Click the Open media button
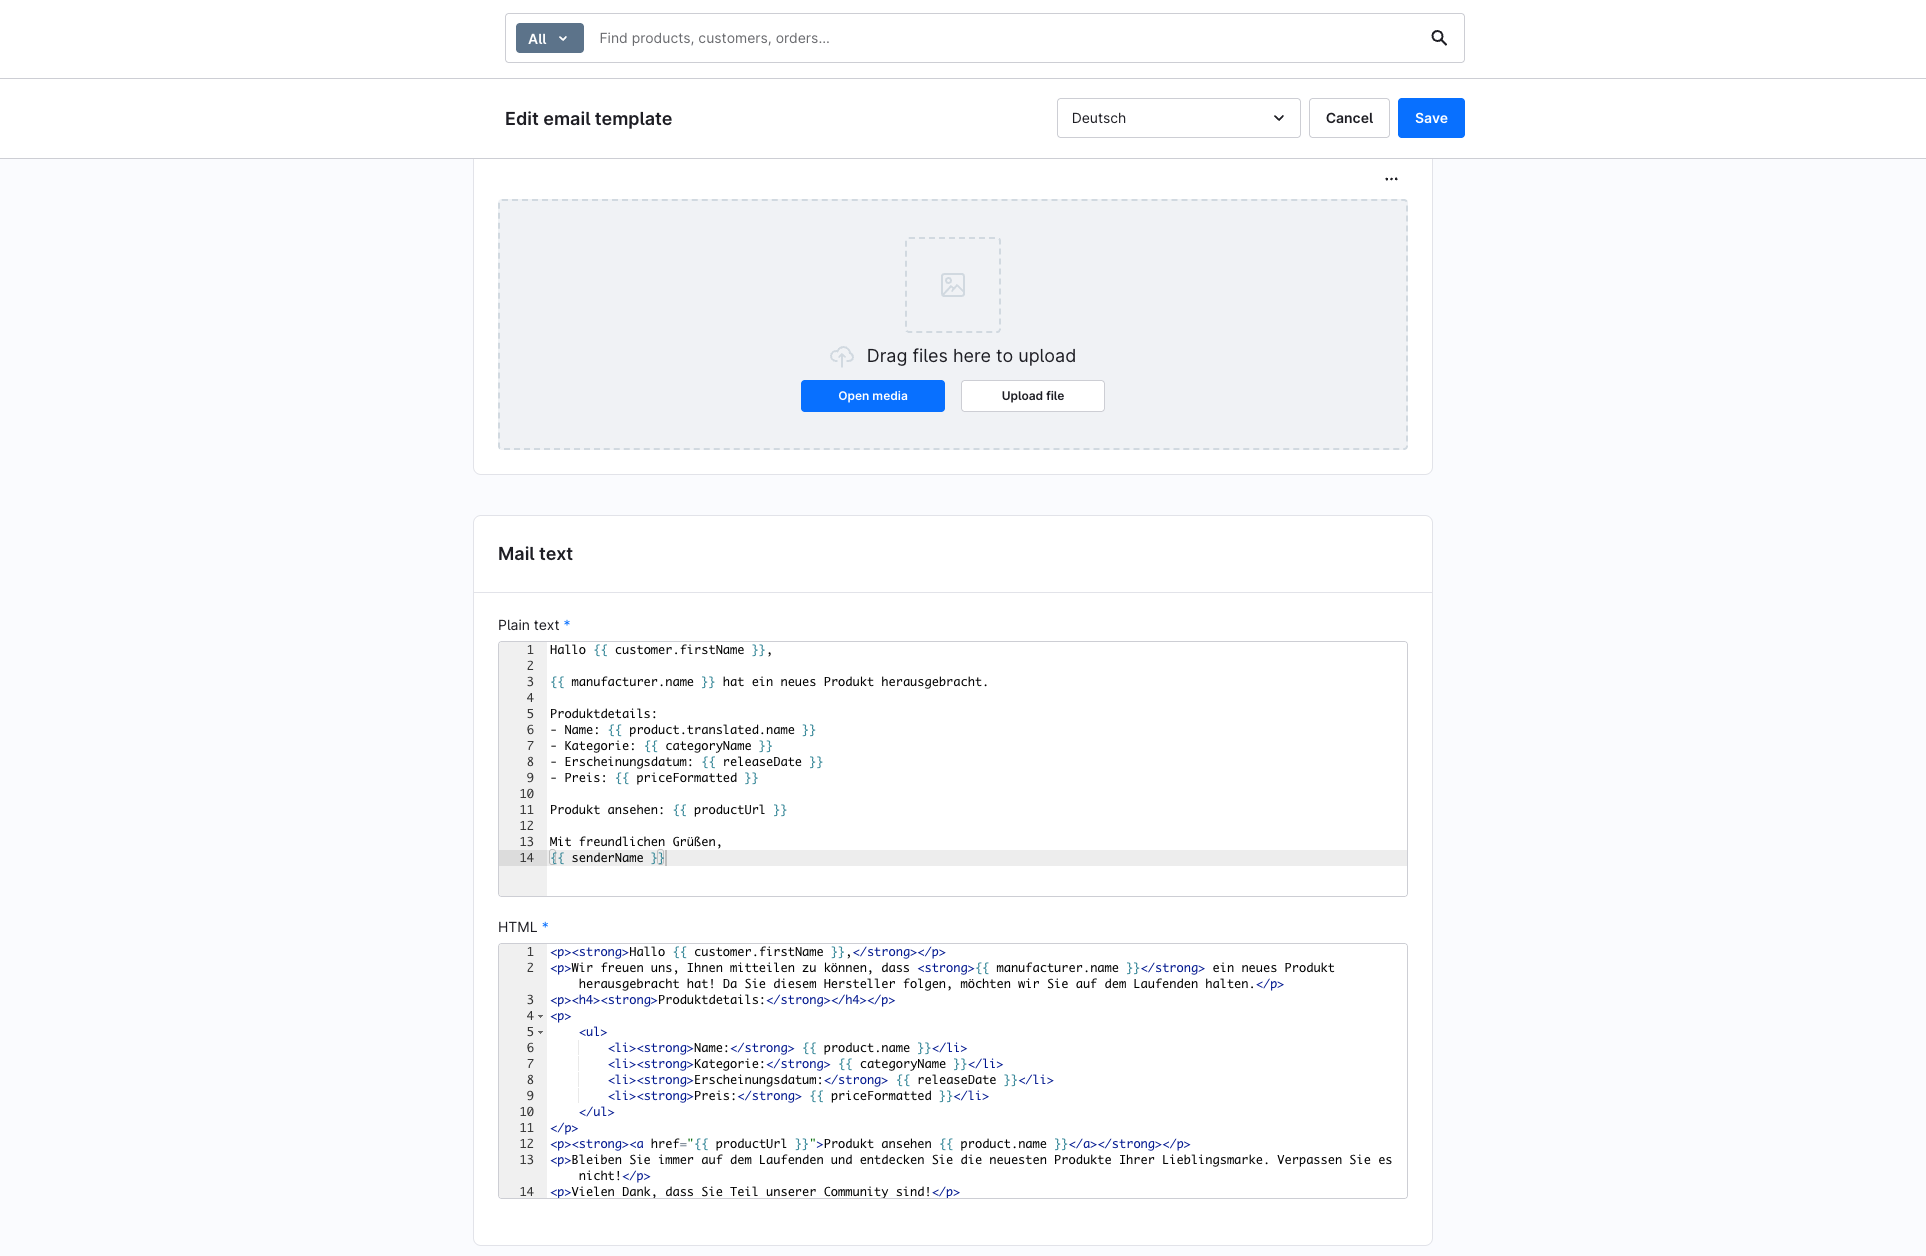Screen dimensions: 1926x1256 coord(872,395)
